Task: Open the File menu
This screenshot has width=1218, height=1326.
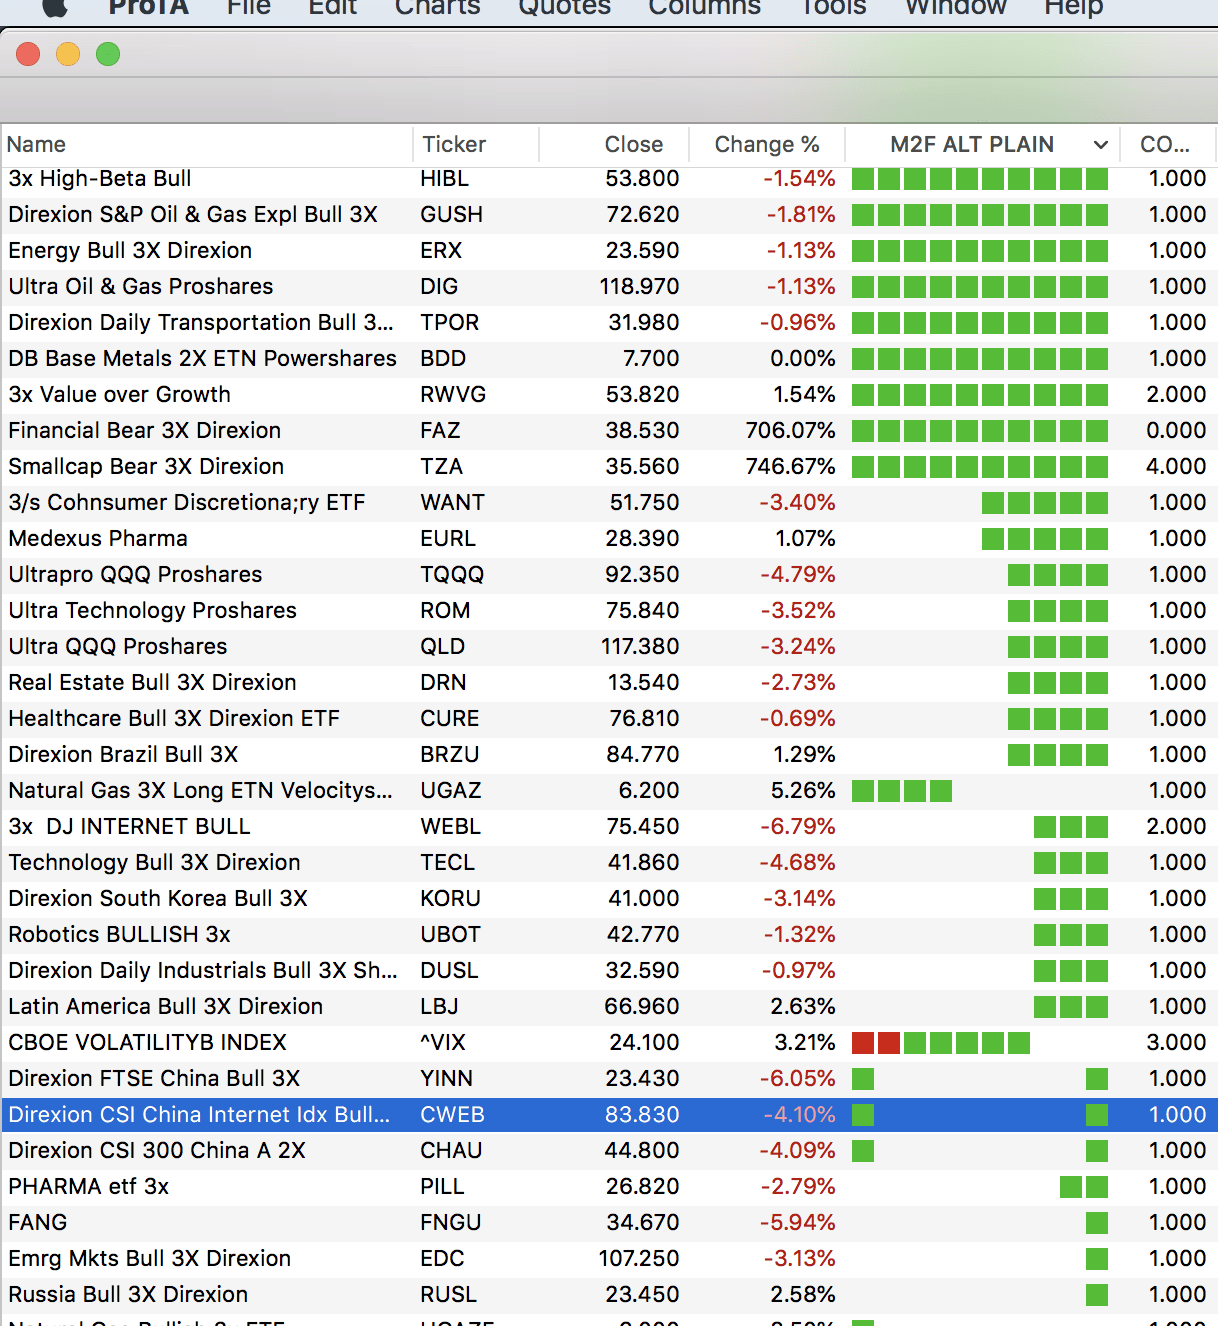Action: [249, 7]
